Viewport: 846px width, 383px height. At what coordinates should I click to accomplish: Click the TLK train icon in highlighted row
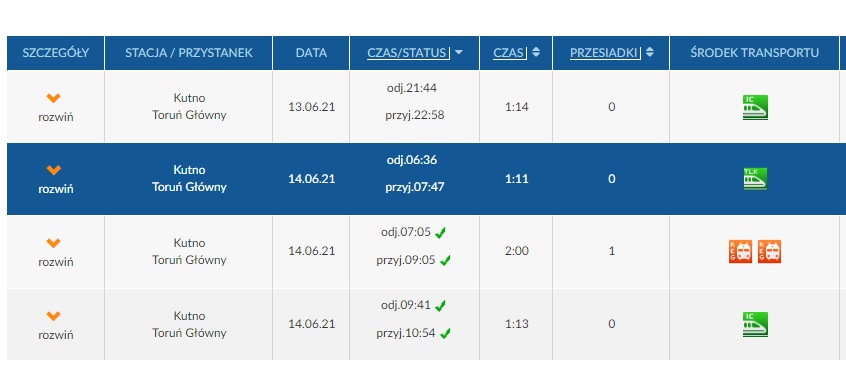755,179
